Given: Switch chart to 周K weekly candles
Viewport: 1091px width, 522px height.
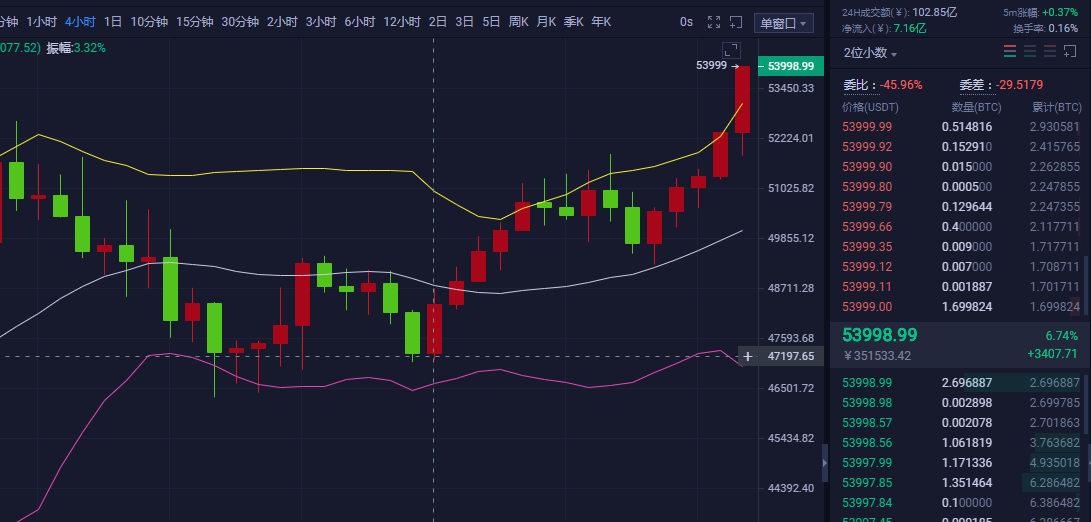Looking at the screenshot, I should click(x=518, y=21).
